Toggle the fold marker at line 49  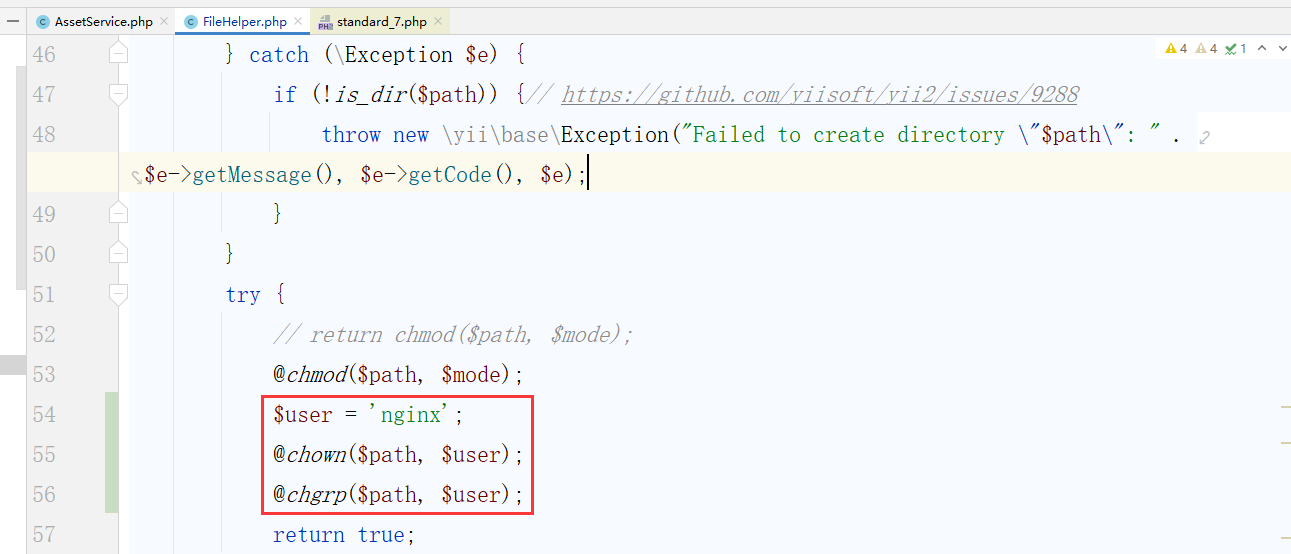tap(119, 214)
